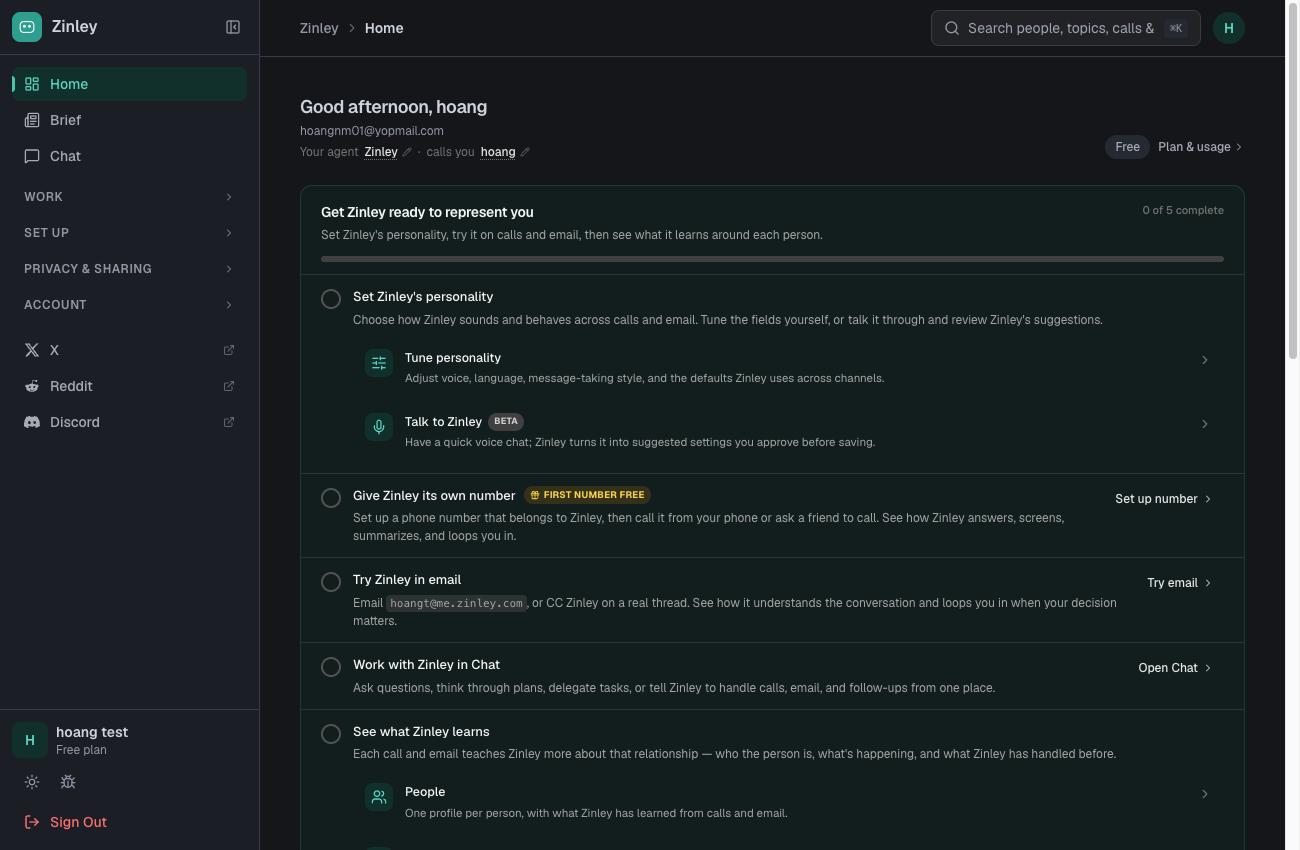
Task: Focus the search people, topics, calls field
Action: pyautogui.click(x=1065, y=28)
